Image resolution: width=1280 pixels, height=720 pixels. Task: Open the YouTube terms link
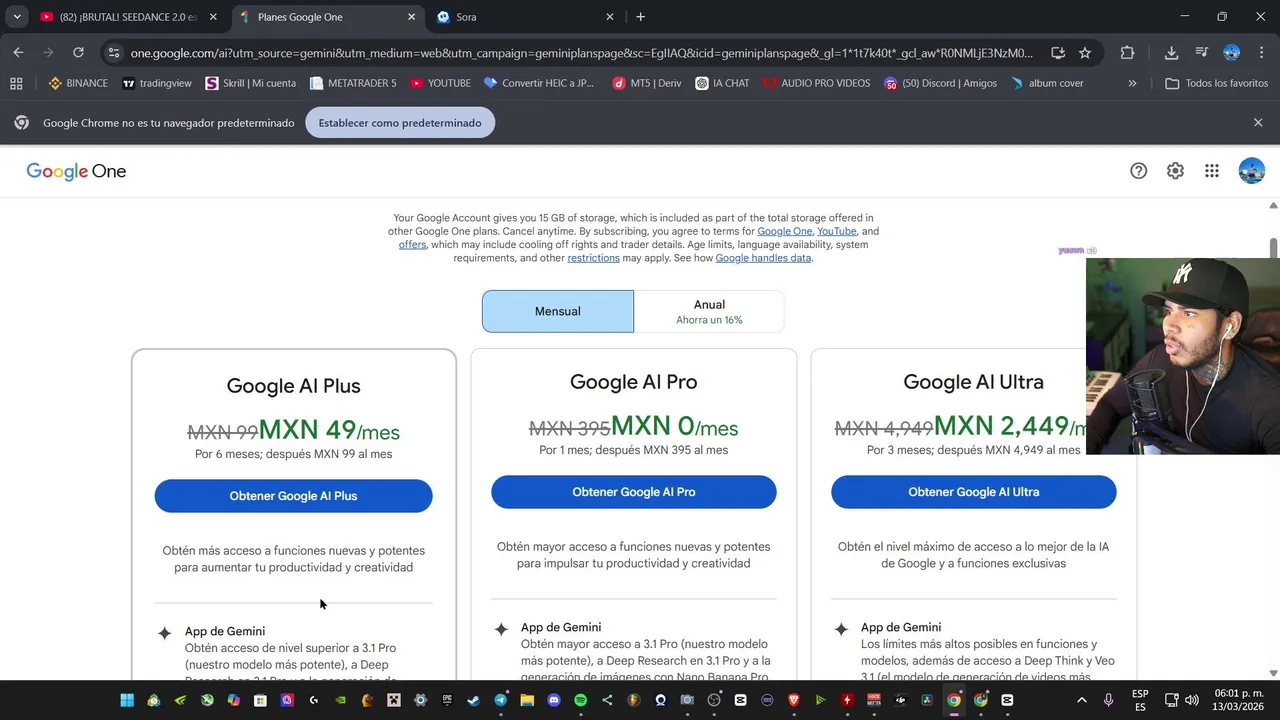[836, 231]
